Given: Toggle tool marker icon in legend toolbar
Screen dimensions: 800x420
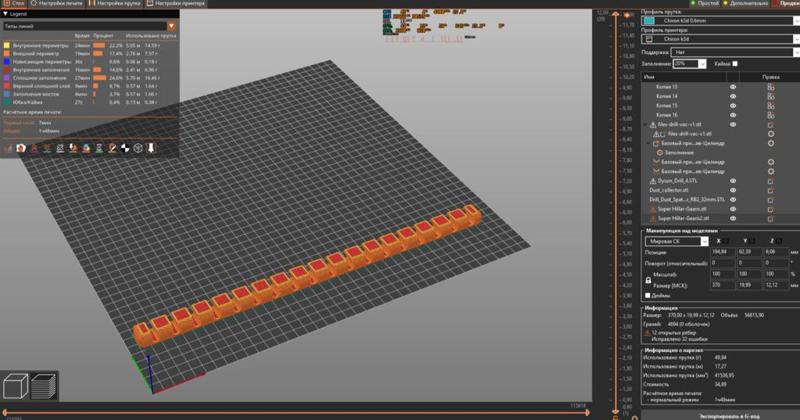Looking at the screenshot, I should [x=151, y=149].
